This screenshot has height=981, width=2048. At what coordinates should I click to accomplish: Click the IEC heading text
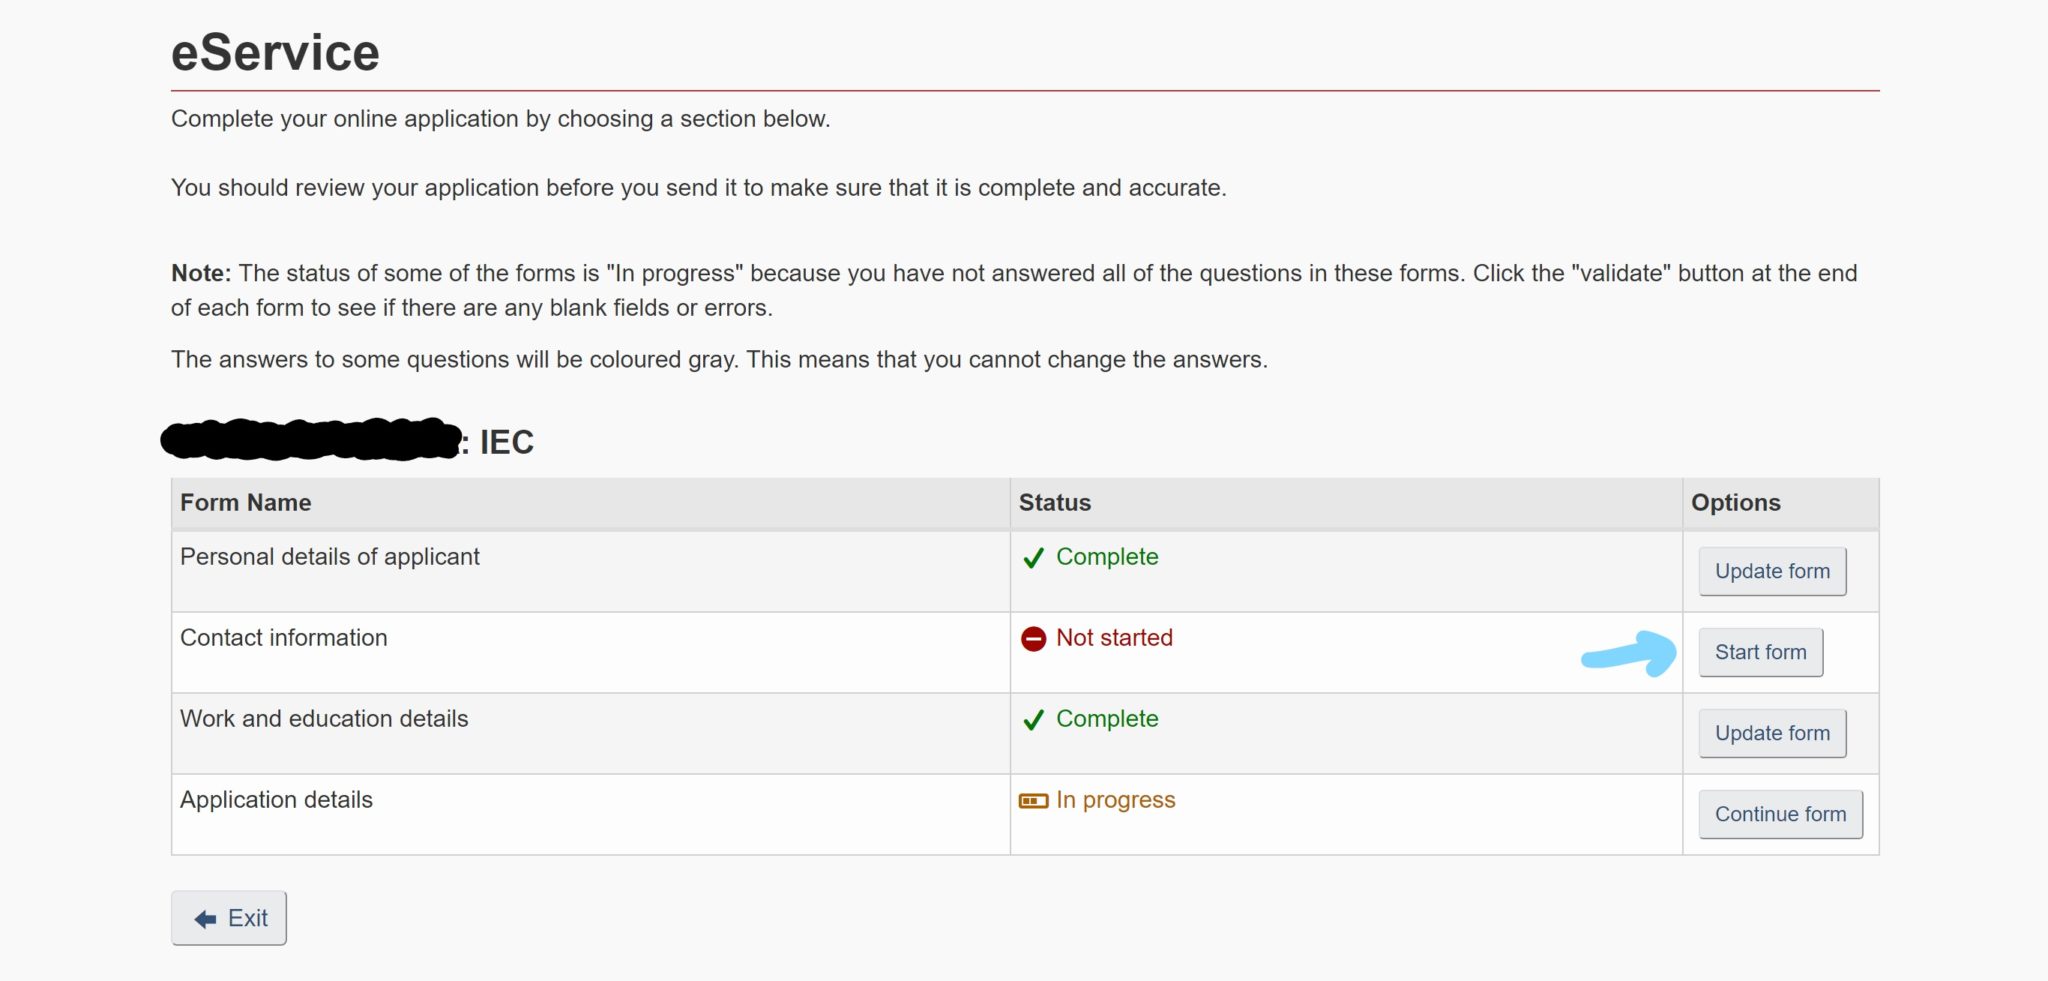pos(506,442)
